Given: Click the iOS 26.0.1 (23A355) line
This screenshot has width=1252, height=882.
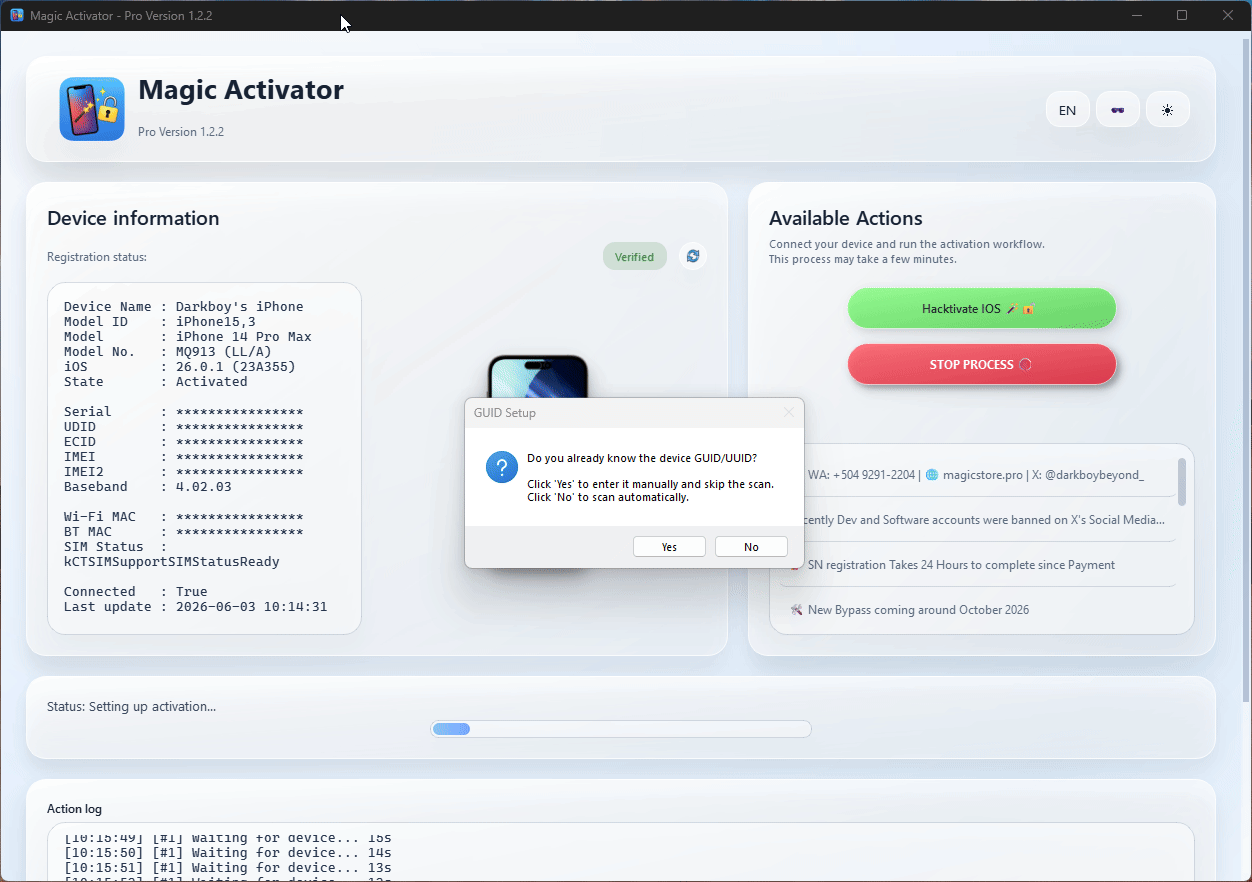Looking at the screenshot, I should coord(180,367).
